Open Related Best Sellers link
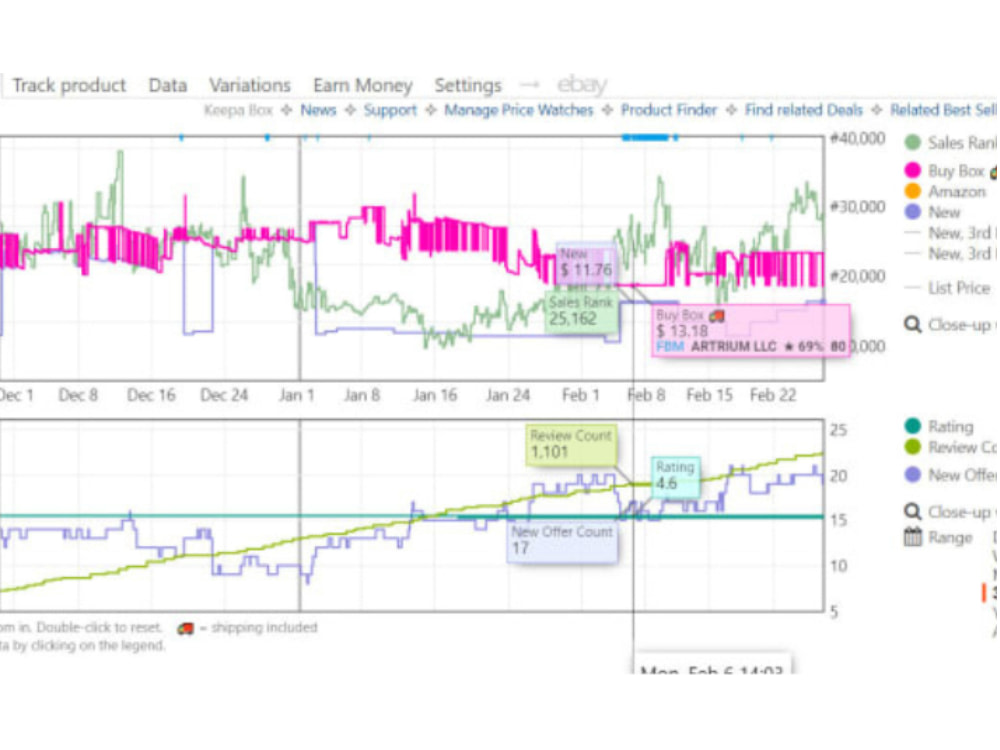Image resolution: width=1000 pixels, height=750 pixels. coord(945,110)
